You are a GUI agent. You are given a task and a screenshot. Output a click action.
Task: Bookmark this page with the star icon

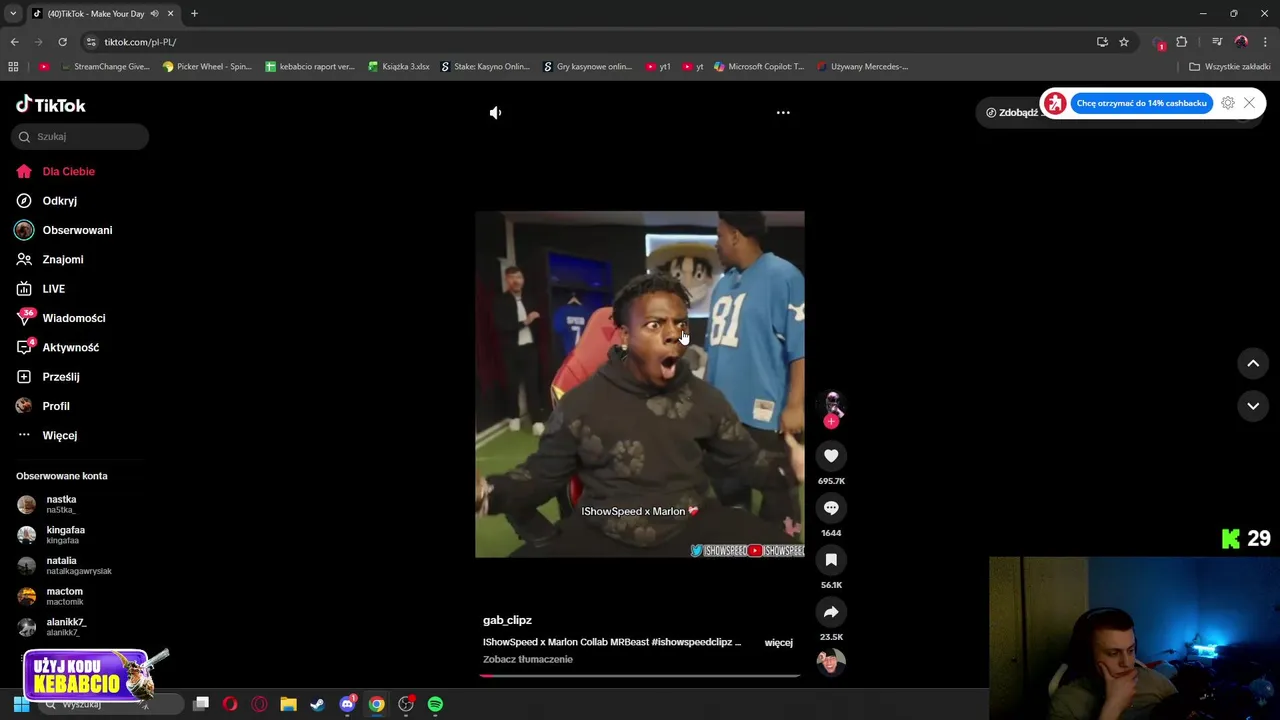(x=1124, y=42)
